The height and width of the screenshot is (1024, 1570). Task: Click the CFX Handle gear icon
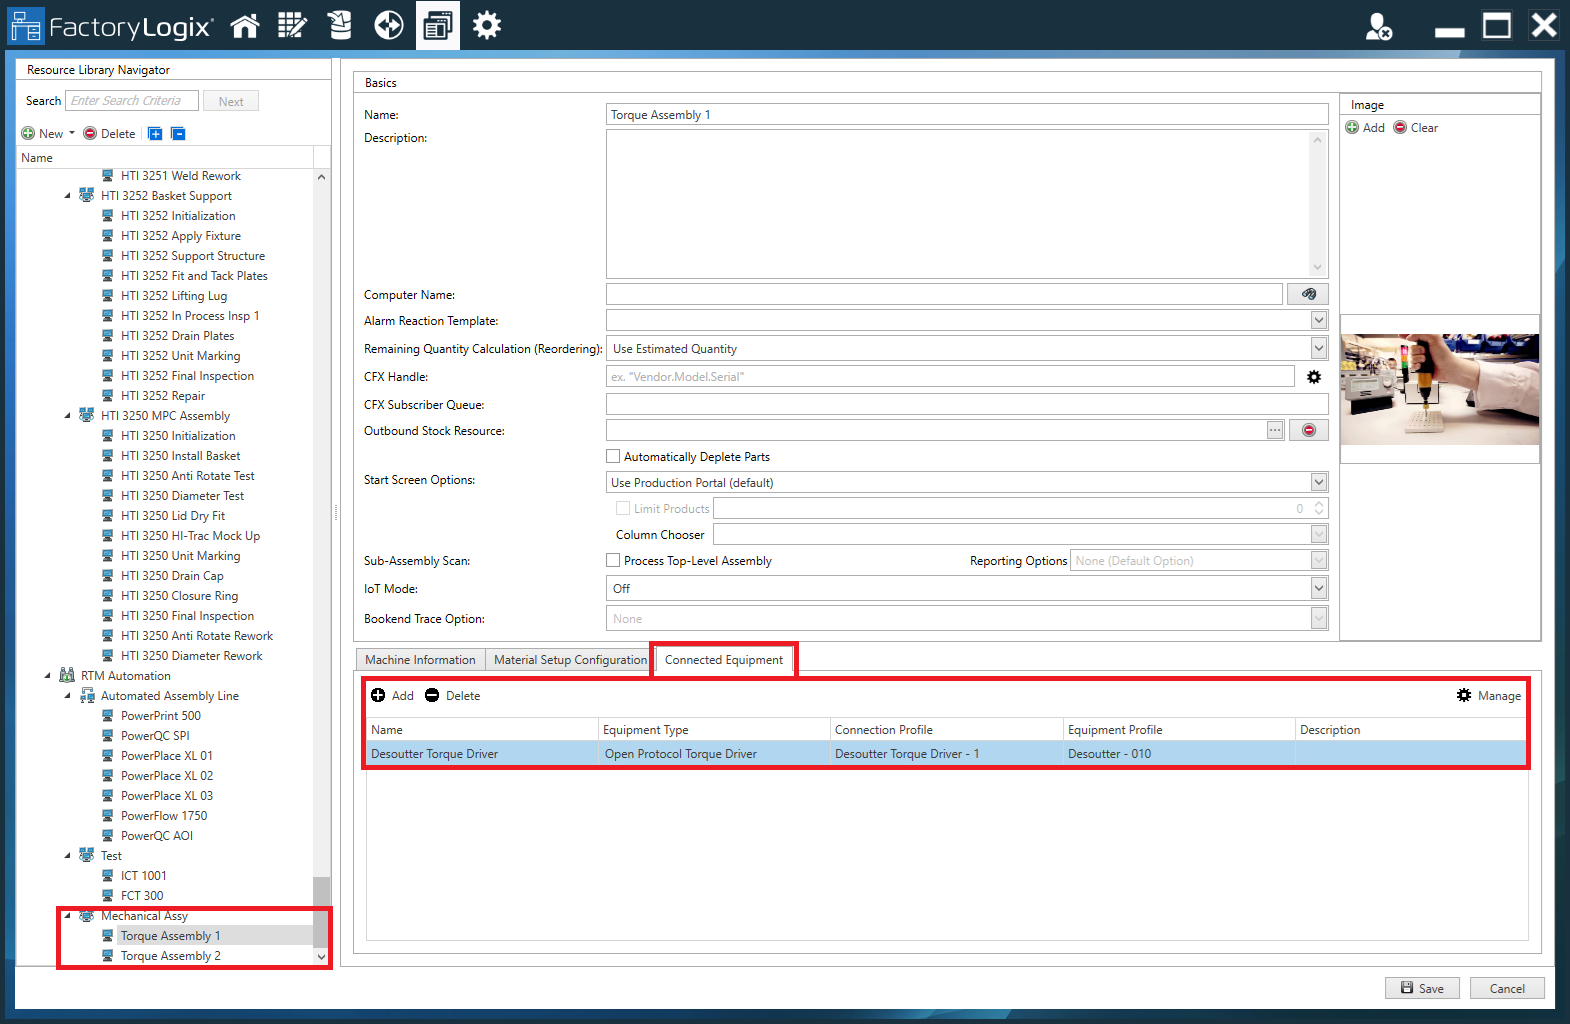click(x=1314, y=377)
